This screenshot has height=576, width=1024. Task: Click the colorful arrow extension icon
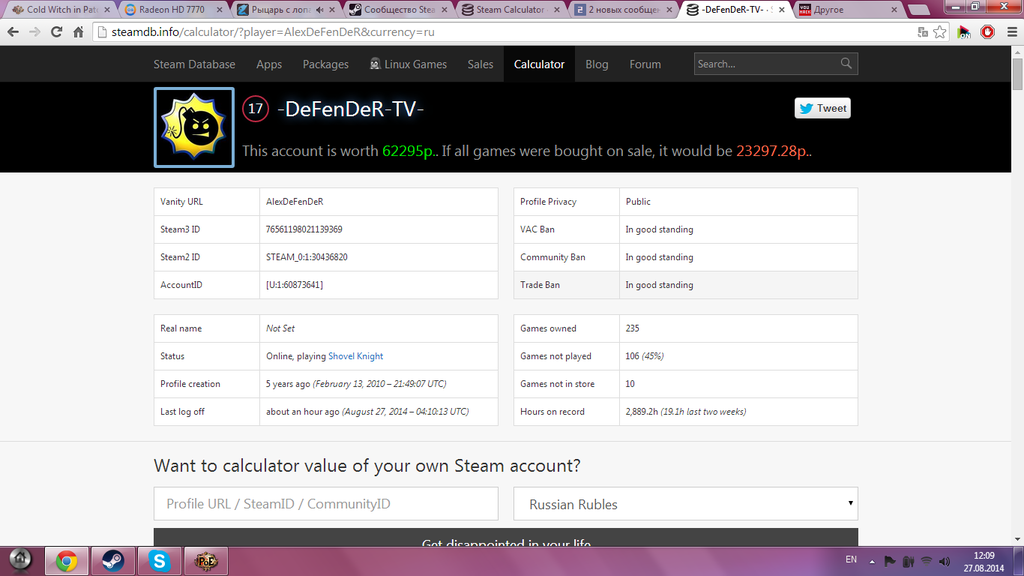tap(964, 32)
